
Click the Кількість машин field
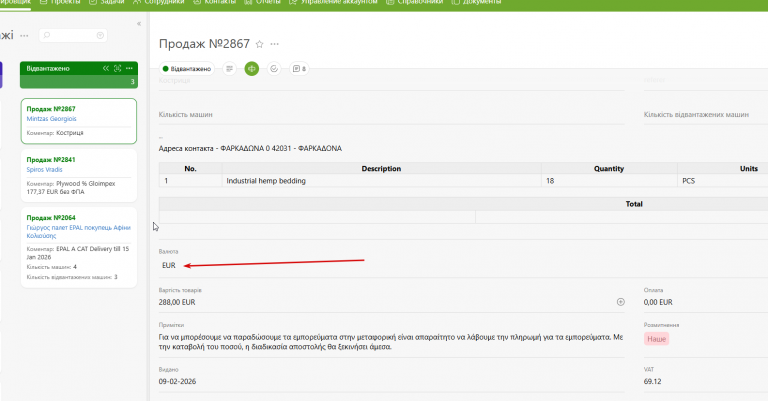click(x=391, y=115)
